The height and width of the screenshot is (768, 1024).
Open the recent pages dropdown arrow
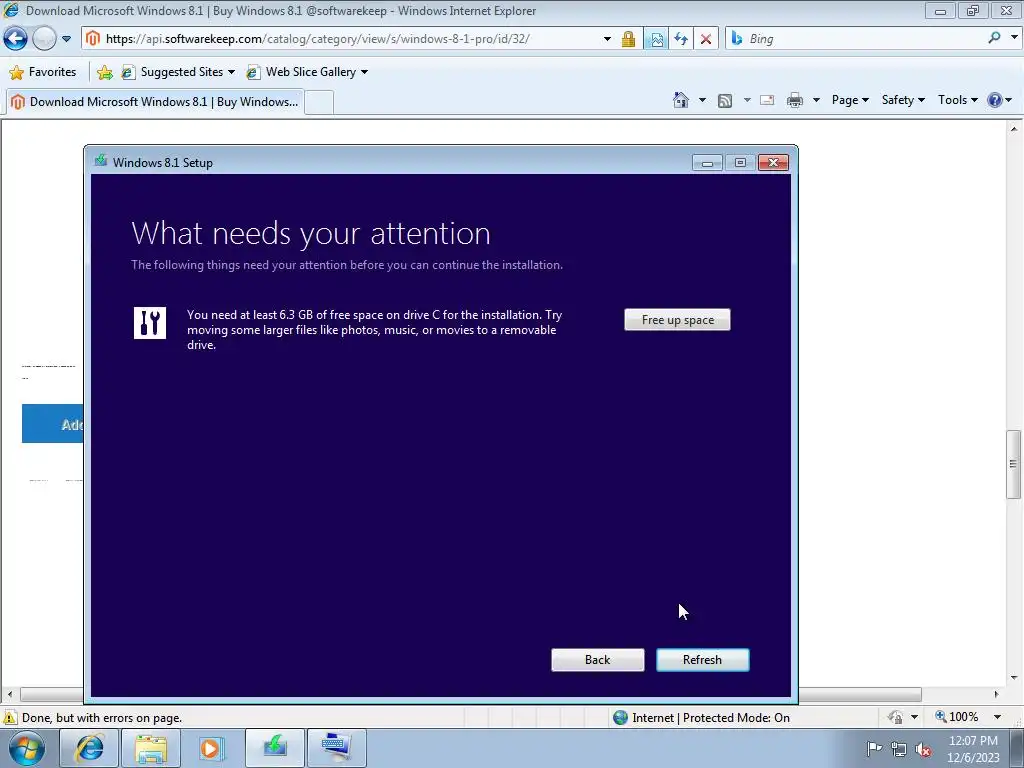66,39
